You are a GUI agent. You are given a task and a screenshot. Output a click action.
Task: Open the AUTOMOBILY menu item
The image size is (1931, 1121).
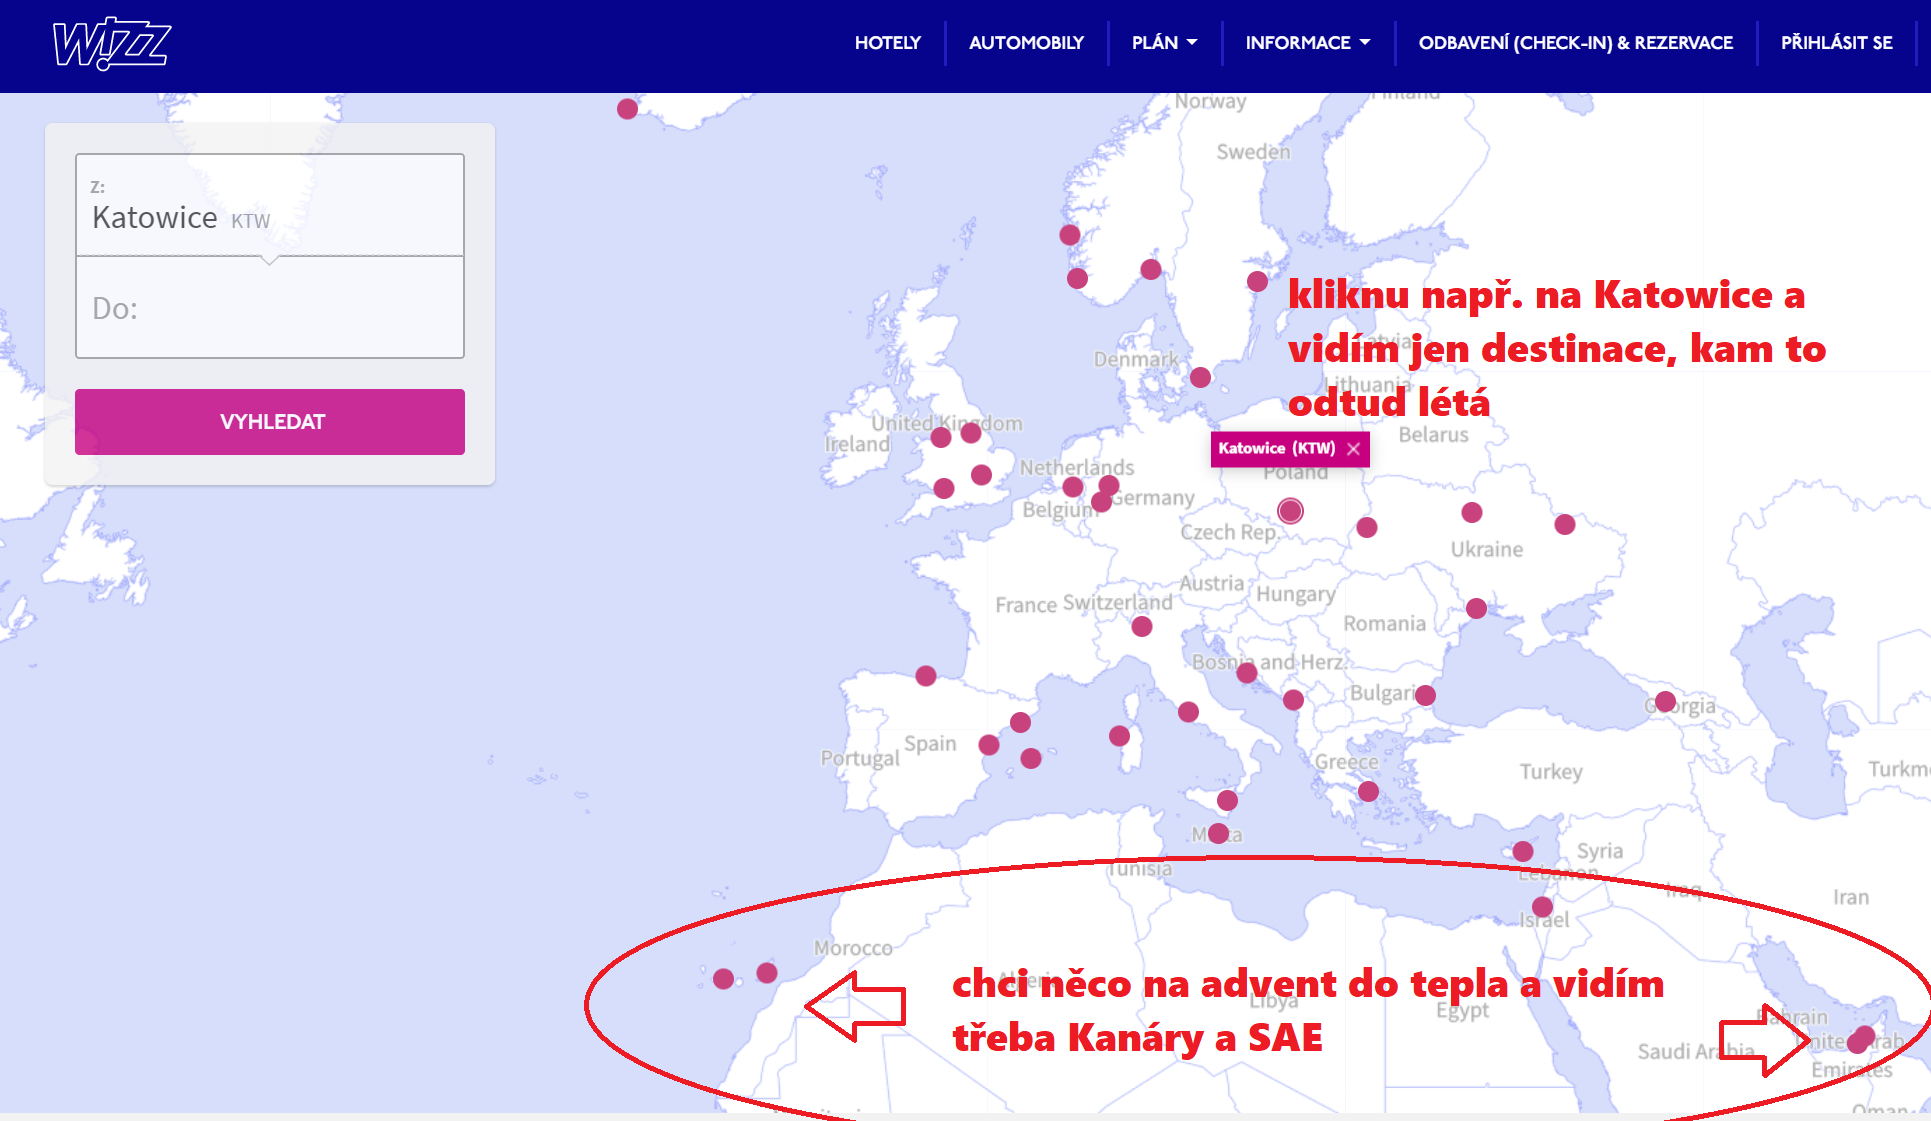pyautogui.click(x=1026, y=43)
